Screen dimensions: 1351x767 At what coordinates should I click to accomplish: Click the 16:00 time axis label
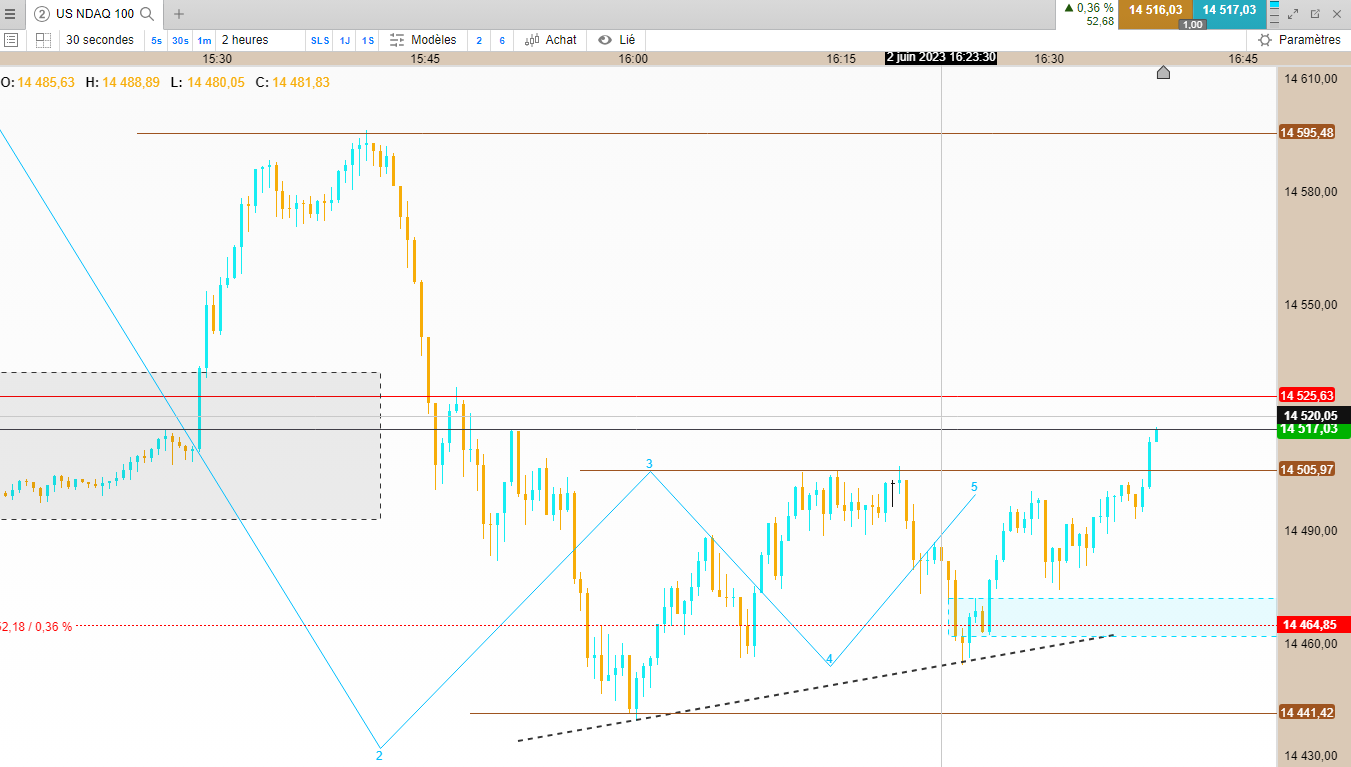(x=633, y=58)
